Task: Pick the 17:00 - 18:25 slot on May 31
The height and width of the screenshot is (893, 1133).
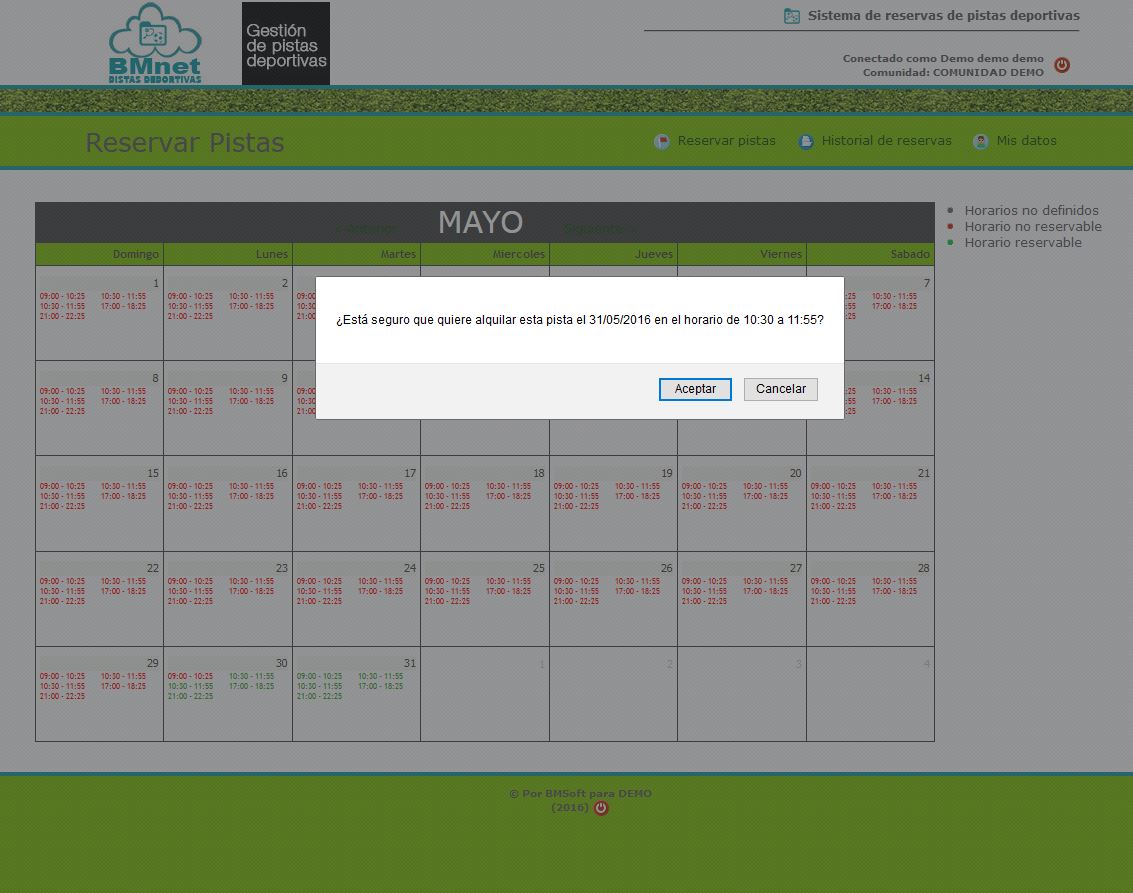Action: [x=380, y=686]
